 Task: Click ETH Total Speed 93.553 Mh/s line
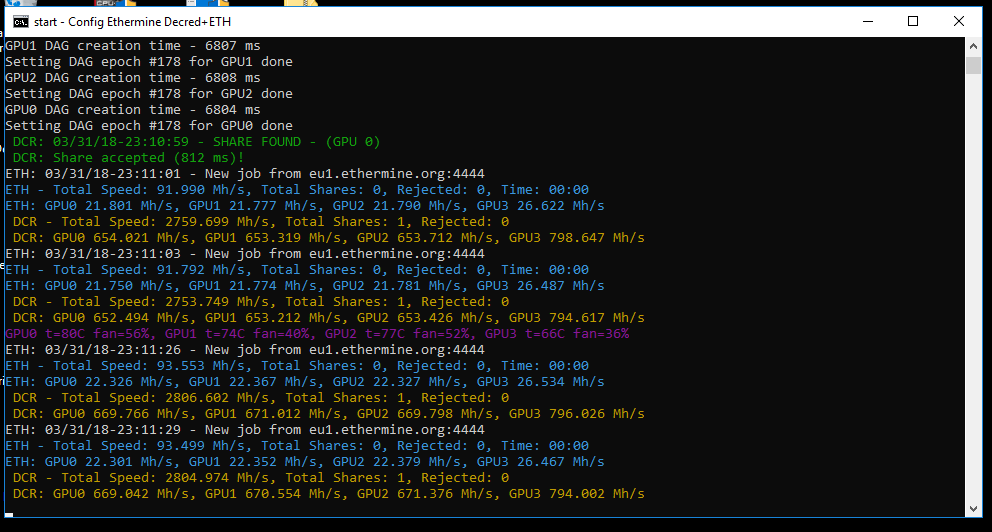point(297,366)
